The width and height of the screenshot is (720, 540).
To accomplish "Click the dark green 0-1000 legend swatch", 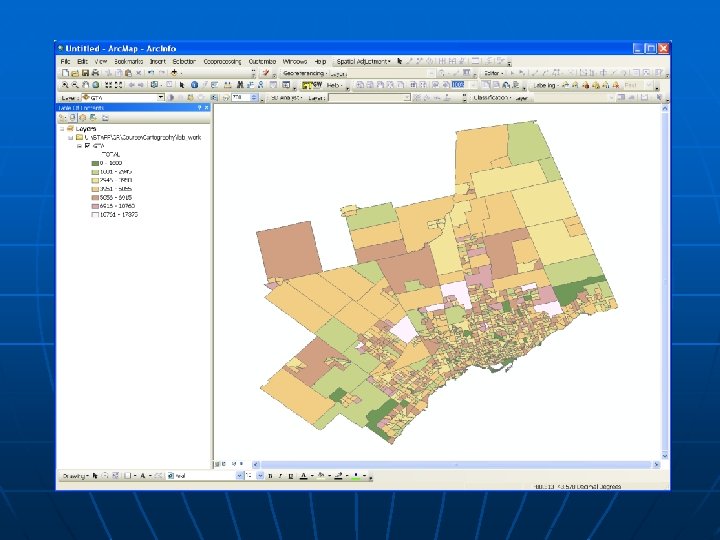I will coord(95,162).
